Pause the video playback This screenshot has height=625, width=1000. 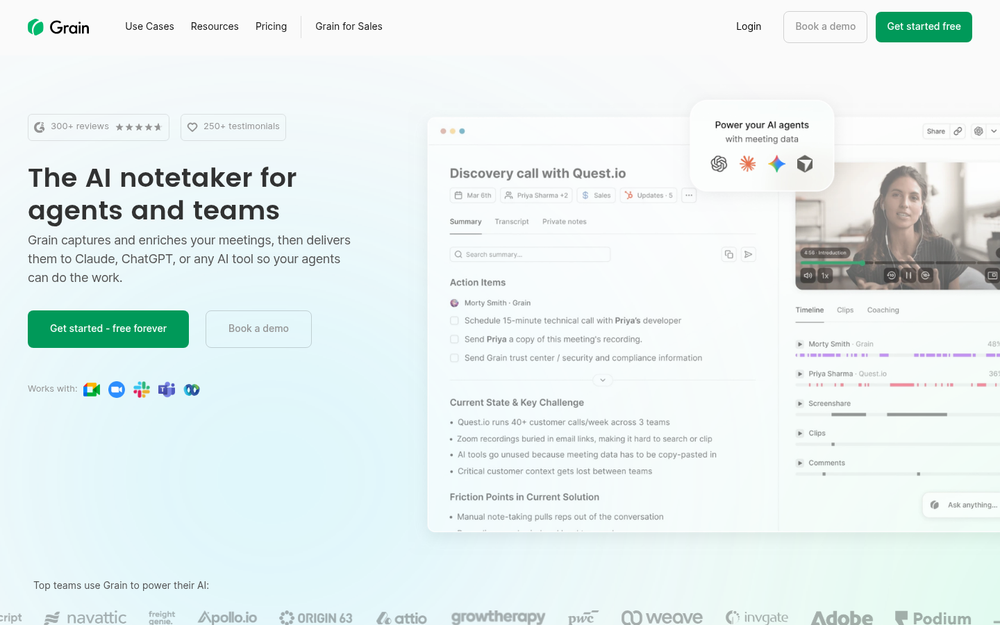point(908,276)
